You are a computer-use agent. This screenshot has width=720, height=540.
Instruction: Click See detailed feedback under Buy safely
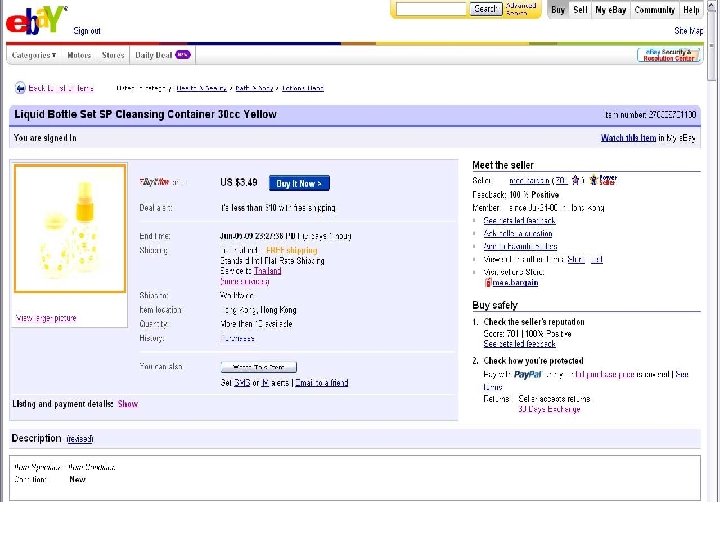(519, 343)
